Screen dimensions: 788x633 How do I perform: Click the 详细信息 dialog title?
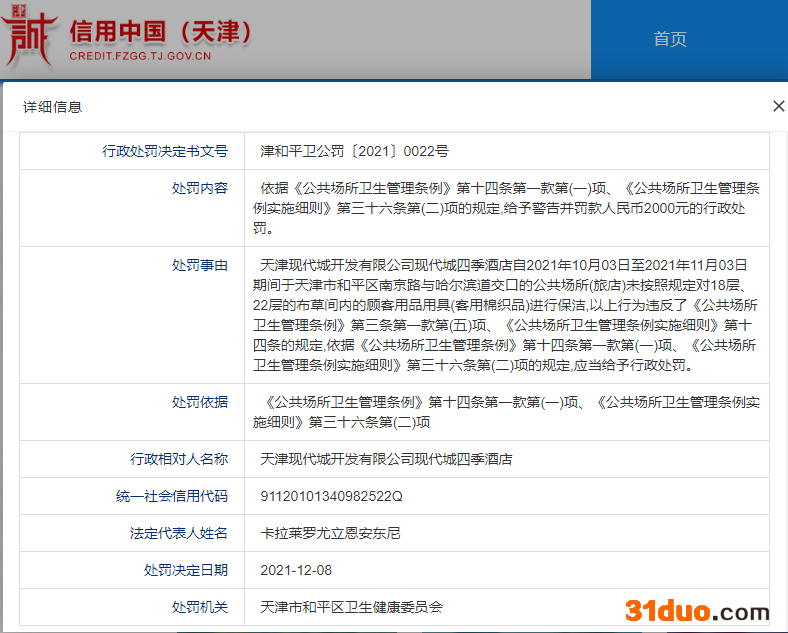click(52, 107)
